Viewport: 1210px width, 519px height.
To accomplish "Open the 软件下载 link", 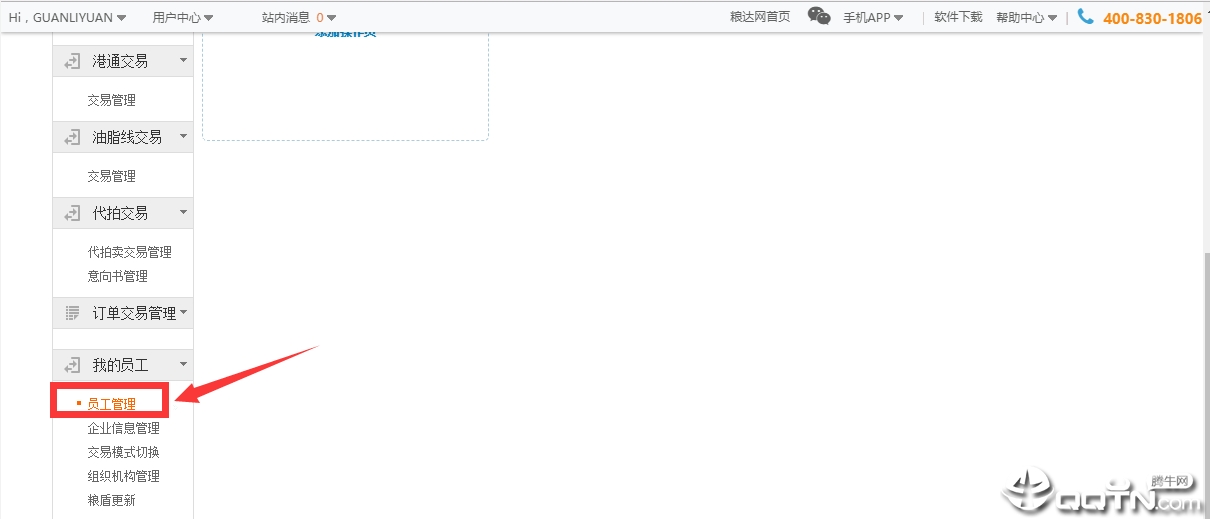I will pyautogui.click(x=958, y=17).
